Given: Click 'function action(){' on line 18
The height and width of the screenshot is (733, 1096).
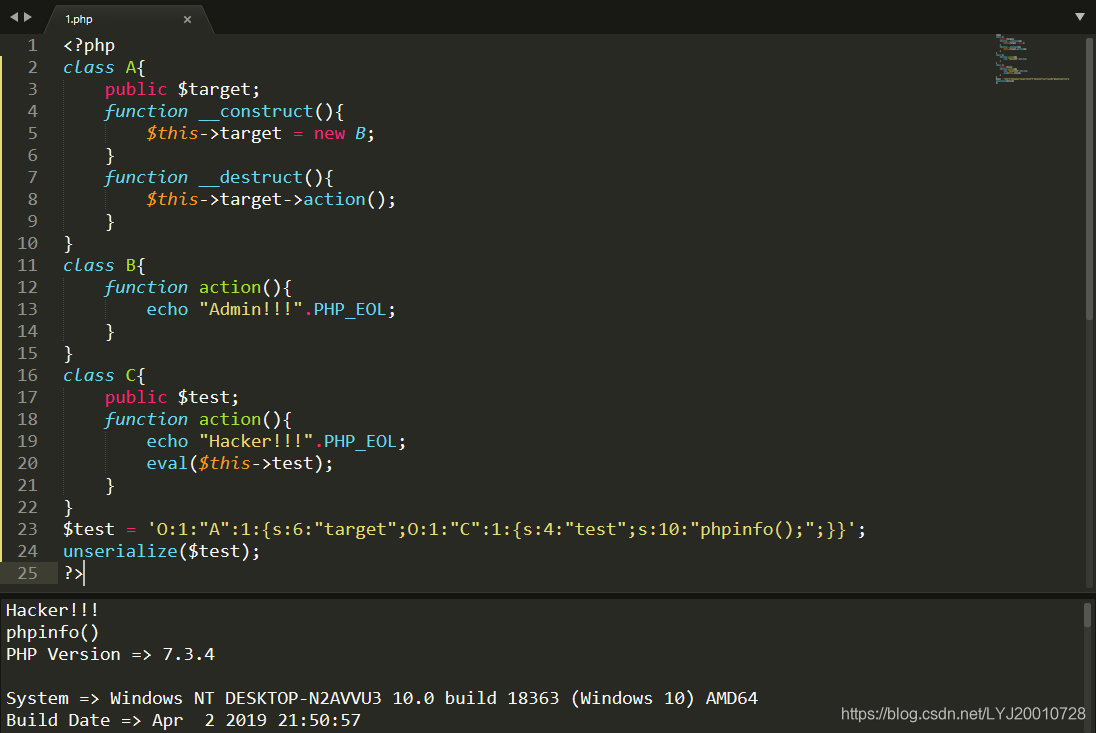Looking at the screenshot, I should [x=198, y=419].
